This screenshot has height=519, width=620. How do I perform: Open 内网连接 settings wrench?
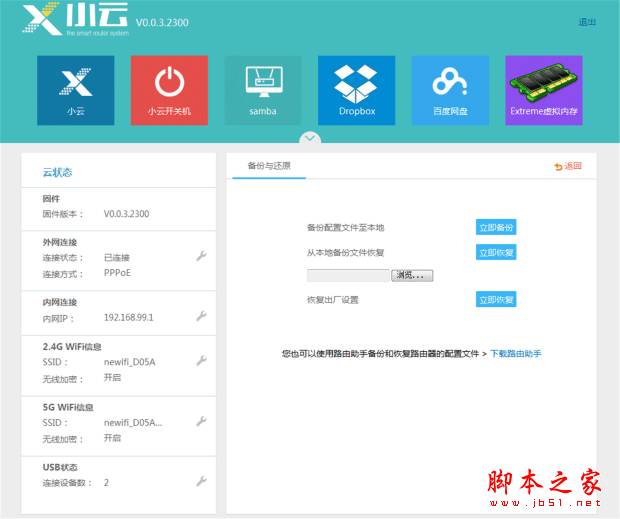(x=201, y=316)
